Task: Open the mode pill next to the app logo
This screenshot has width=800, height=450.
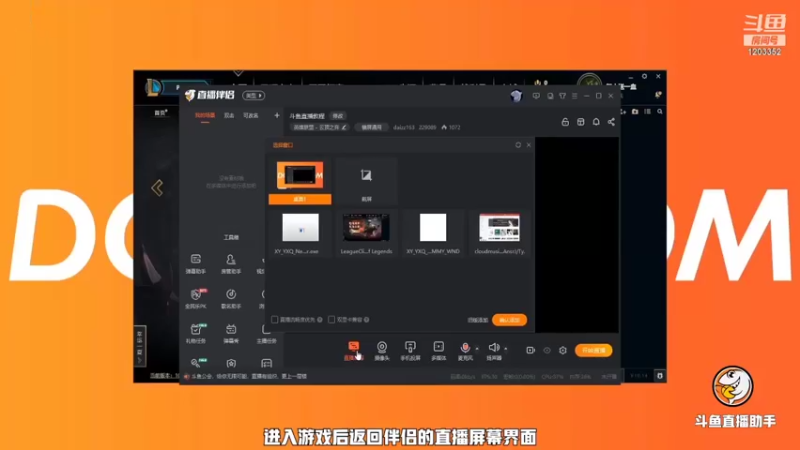Action: (x=254, y=95)
